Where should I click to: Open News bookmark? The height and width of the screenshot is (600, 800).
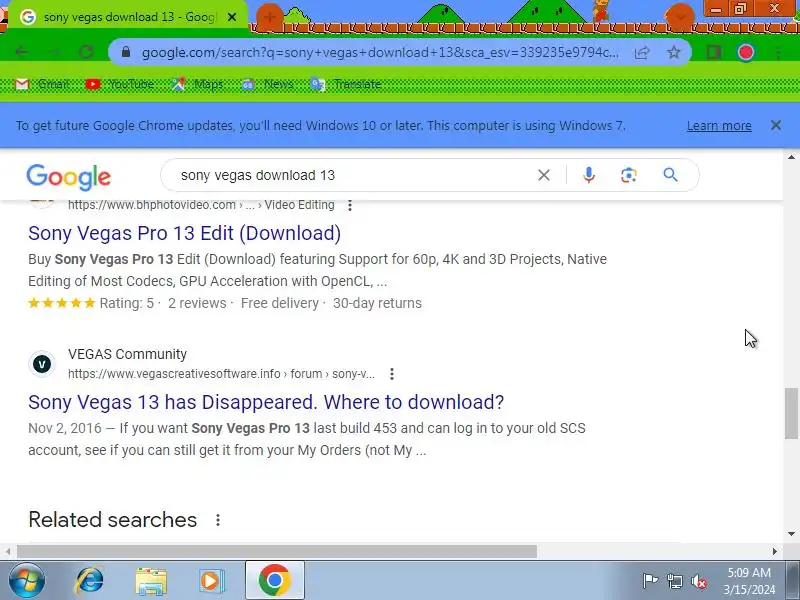tap(267, 84)
